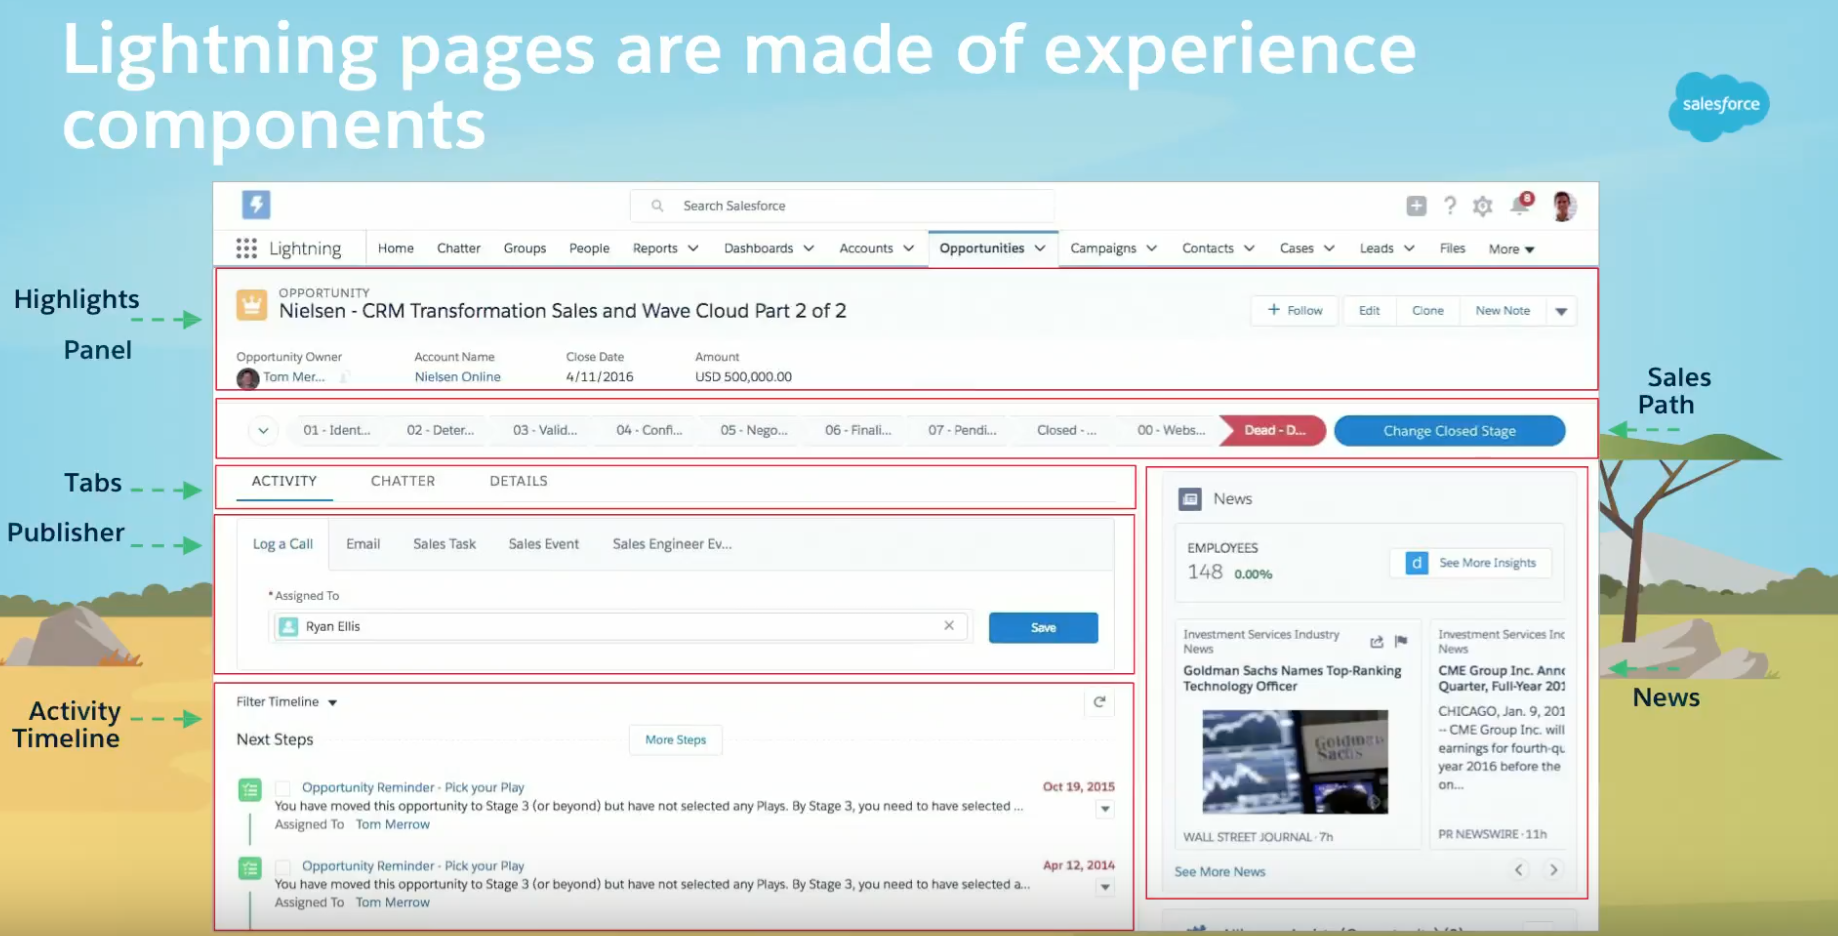Select the Log a Call publisher tab
1838x936 pixels.
coord(283,544)
